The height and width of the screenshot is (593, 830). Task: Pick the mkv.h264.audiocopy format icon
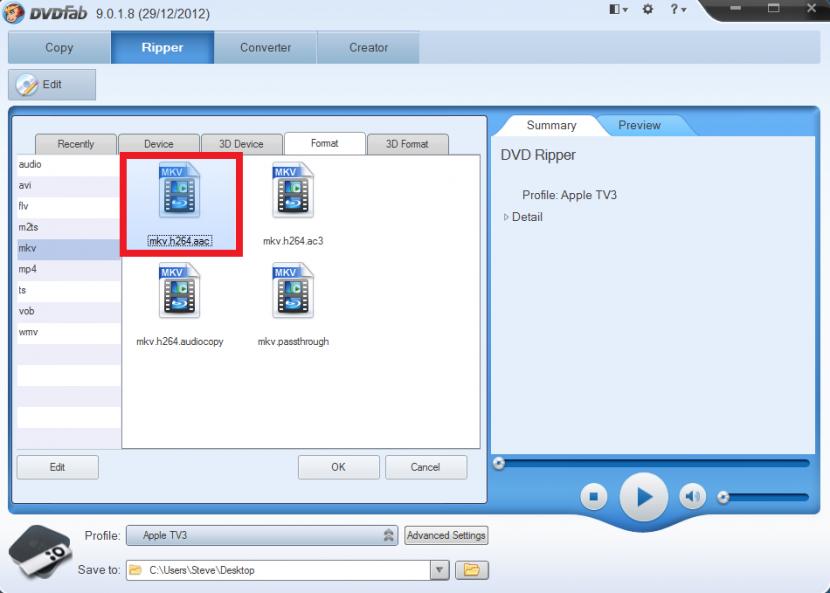pos(179,292)
